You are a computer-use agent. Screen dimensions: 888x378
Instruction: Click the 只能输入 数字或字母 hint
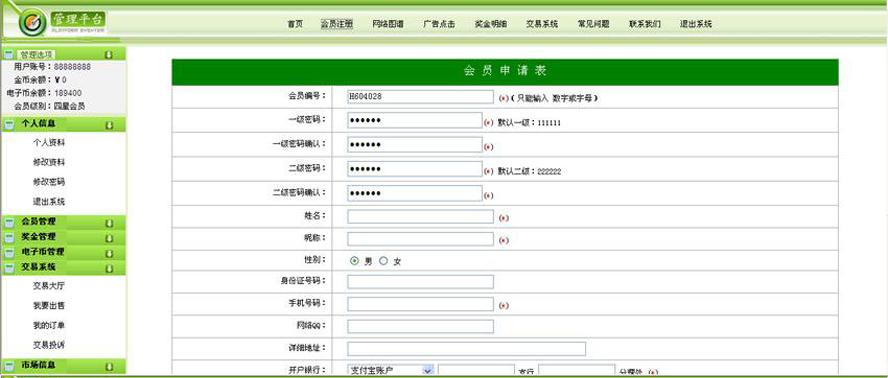click(x=554, y=98)
